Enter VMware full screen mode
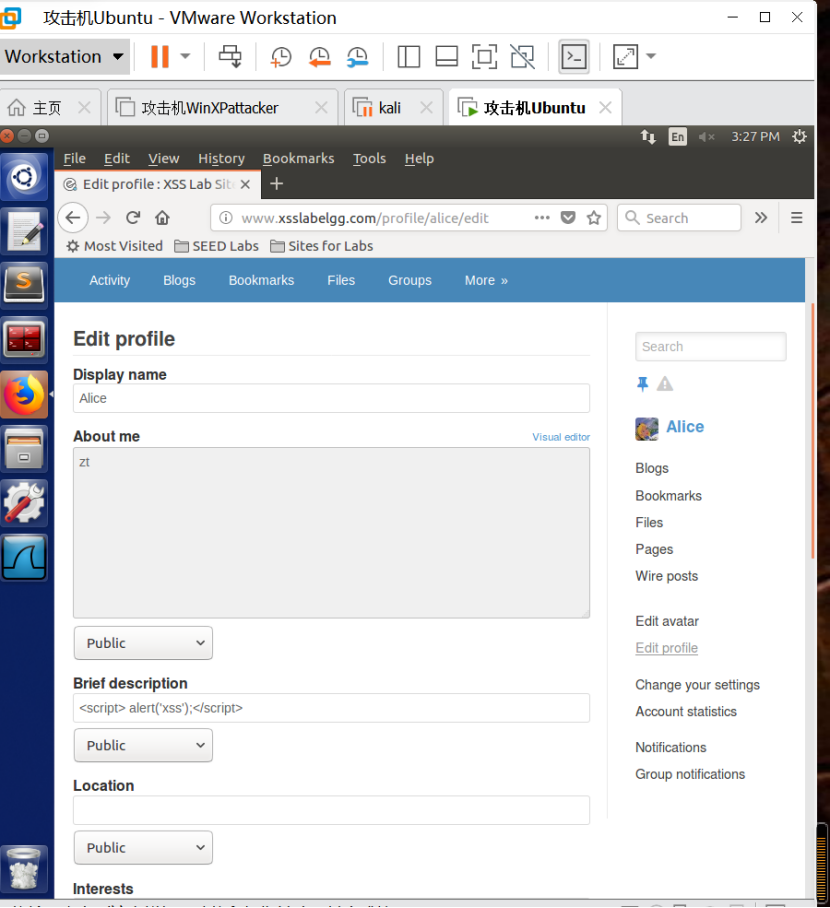Viewport: 830px width, 908px height. click(484, 57)
